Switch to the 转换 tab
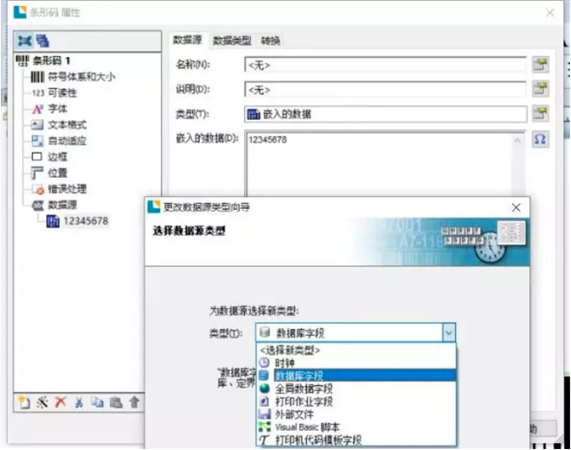The height and width of the screenshot is (450, 571). click(270, 40)
